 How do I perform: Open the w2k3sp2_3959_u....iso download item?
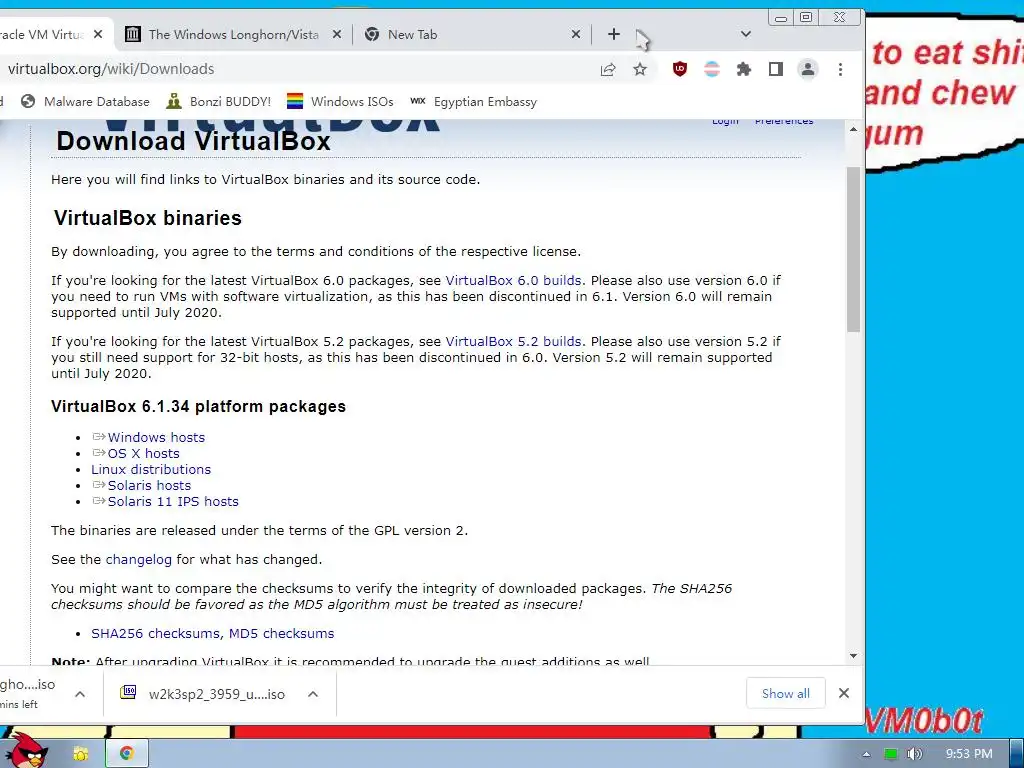click(x=202, y=694)
